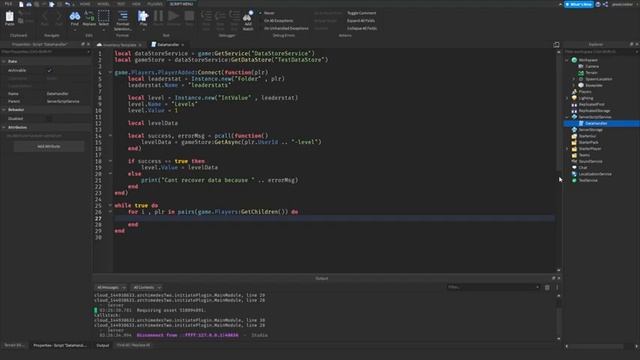
Task: Select StarterGui folder in Explorer
Action: pos(587,136)
